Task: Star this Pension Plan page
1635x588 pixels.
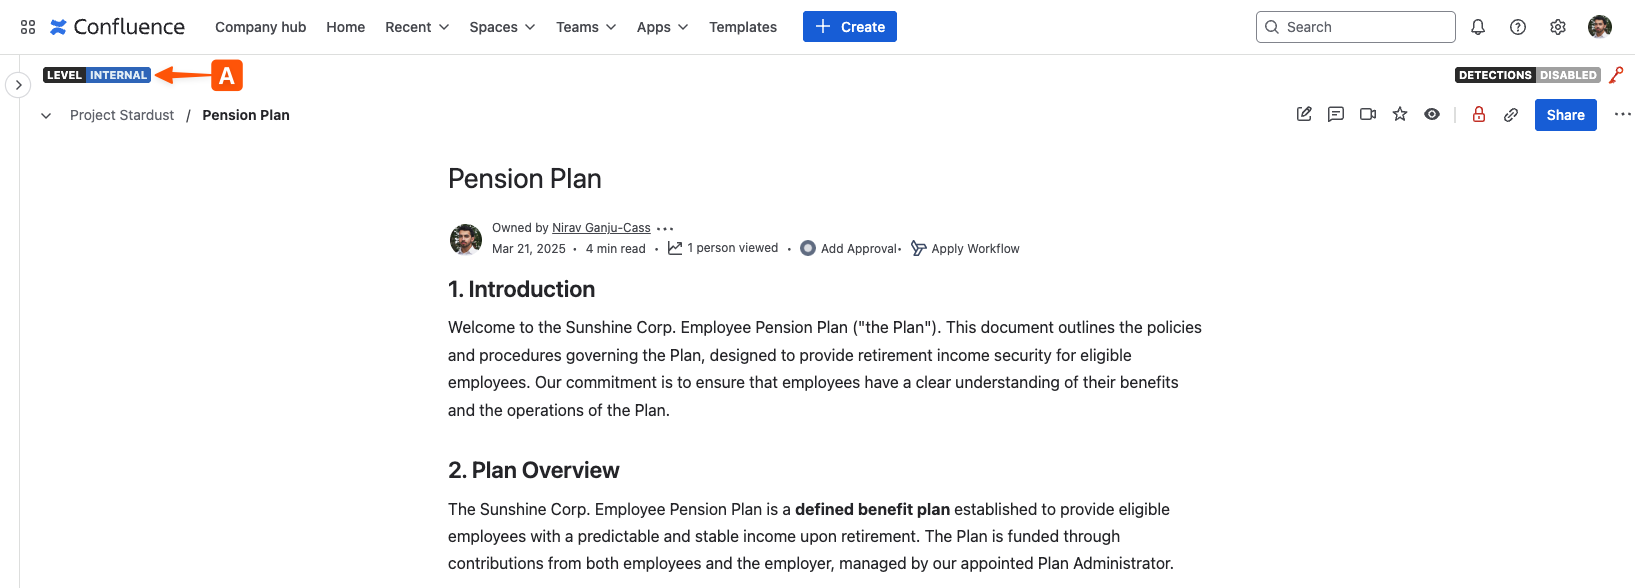Action: click(1400, 114)
